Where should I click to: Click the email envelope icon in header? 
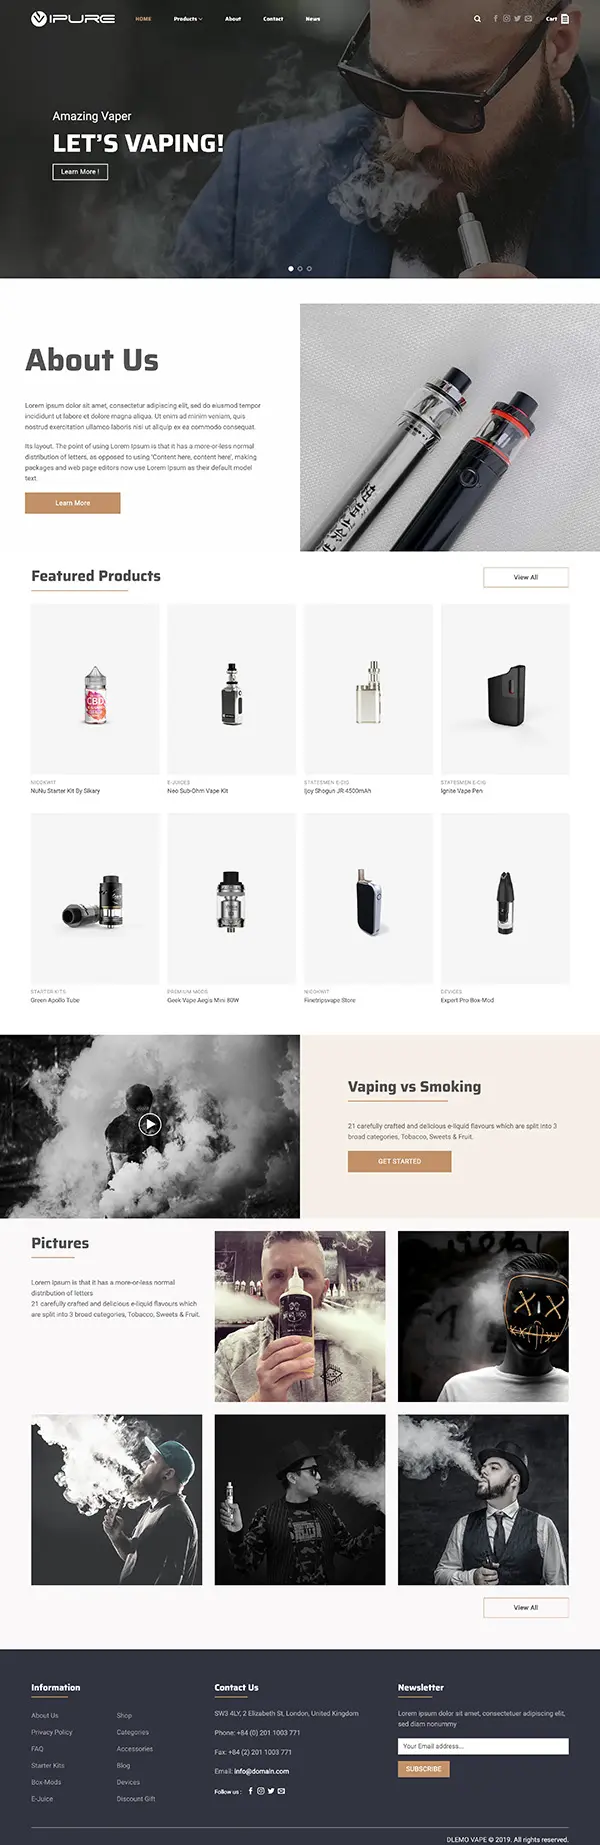point(528,18)
